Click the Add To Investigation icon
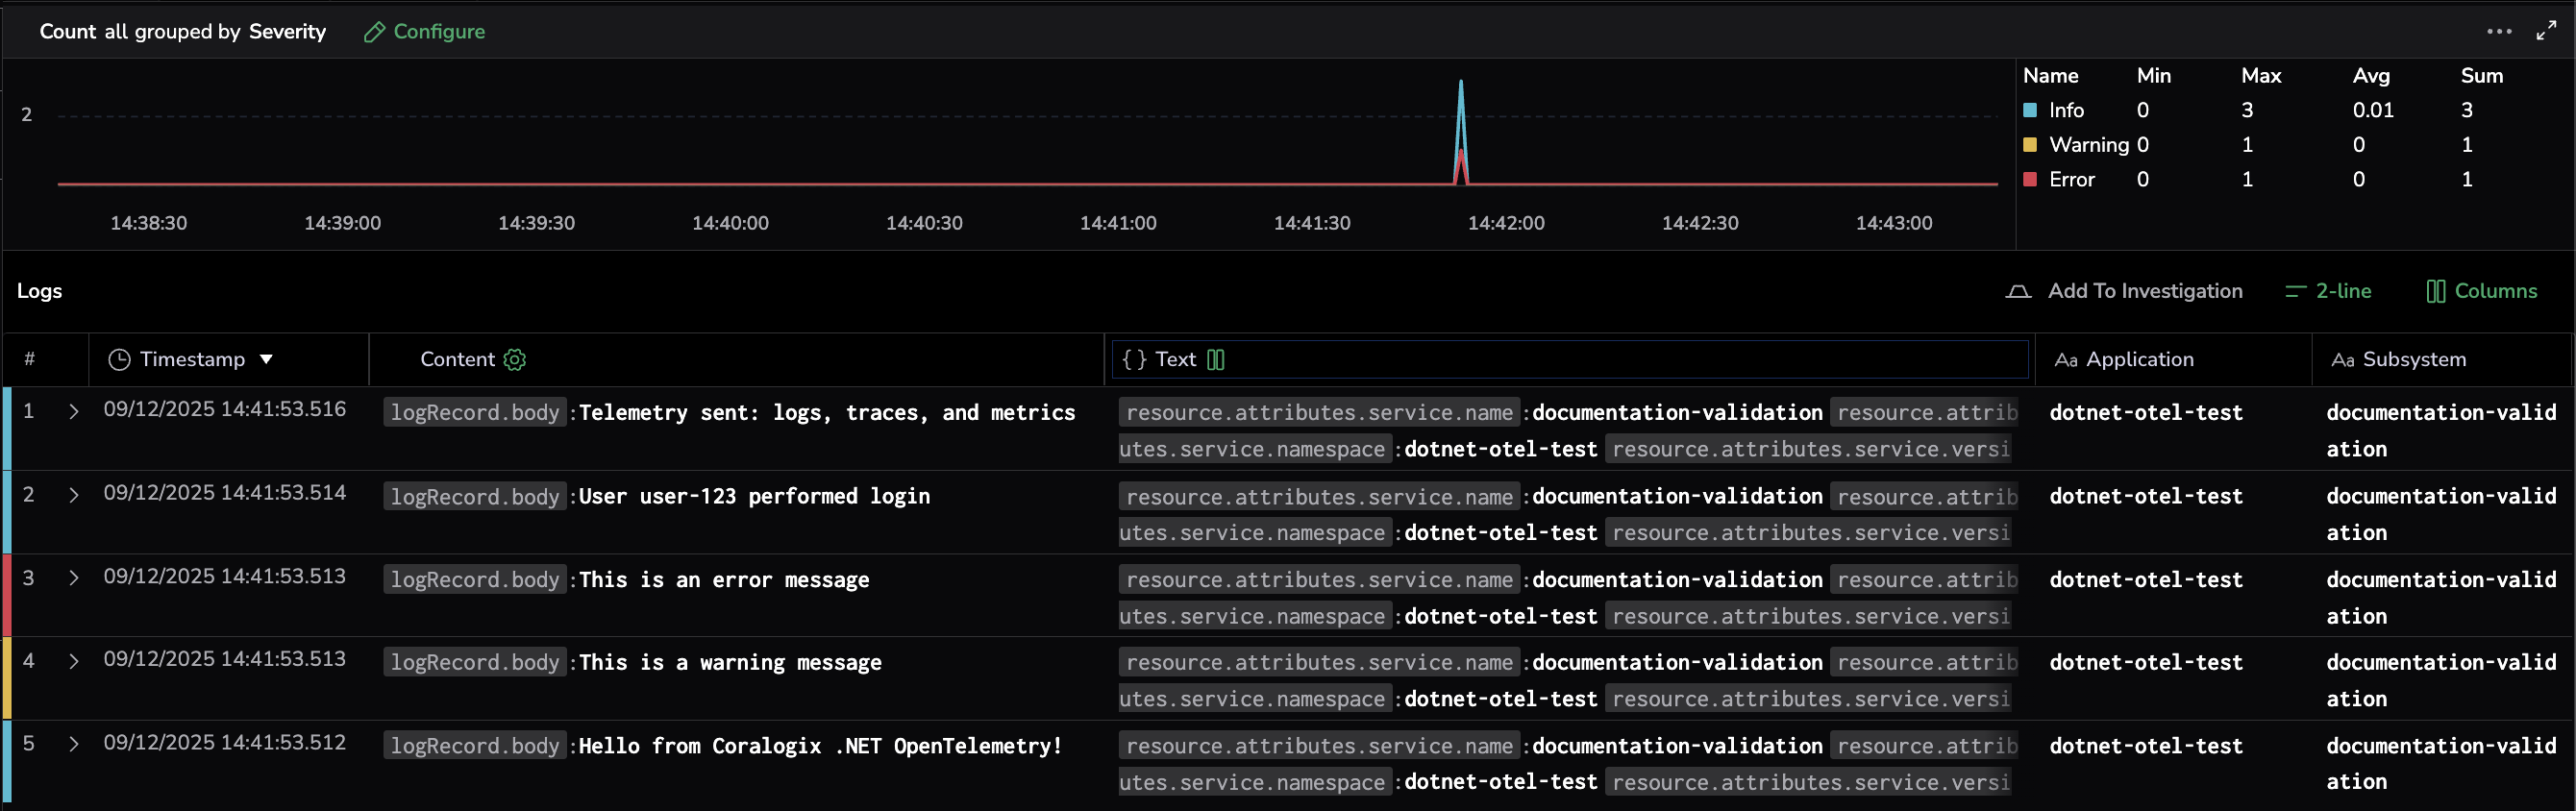The image size is (2576, 811). [2018, 292]
